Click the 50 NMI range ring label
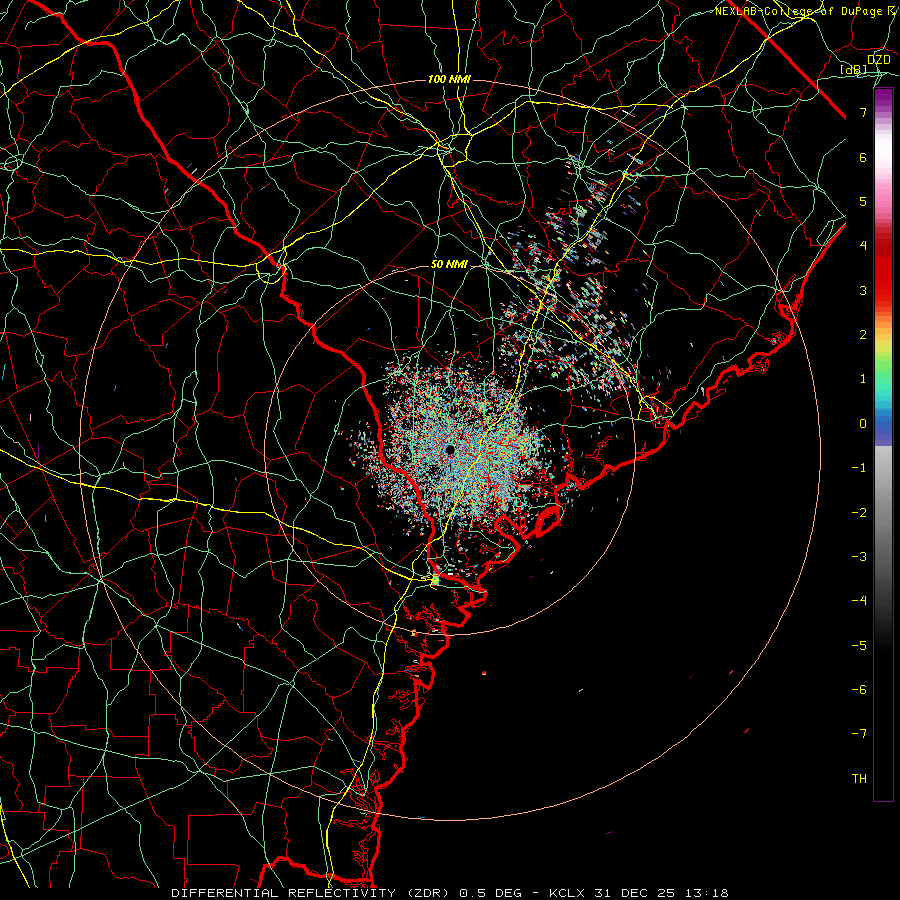Image resolution: width=900 pixels, height=900 pixels. click(x=449, y=265)
